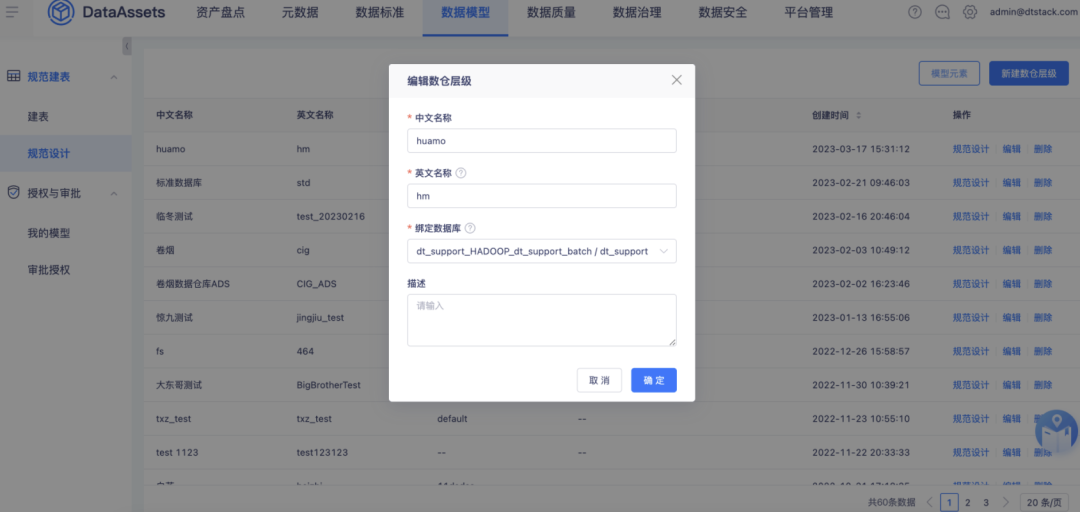Viewport: 1080px width, 512px height.
Task: Open the 绑定数据库 dropdown
Action: pos(541,252)
